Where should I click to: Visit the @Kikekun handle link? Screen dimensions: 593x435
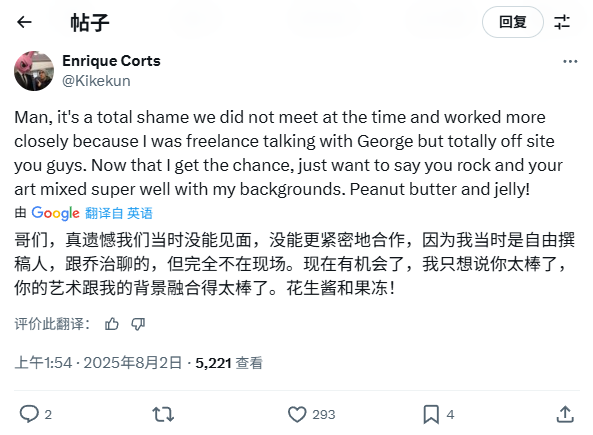96,81
